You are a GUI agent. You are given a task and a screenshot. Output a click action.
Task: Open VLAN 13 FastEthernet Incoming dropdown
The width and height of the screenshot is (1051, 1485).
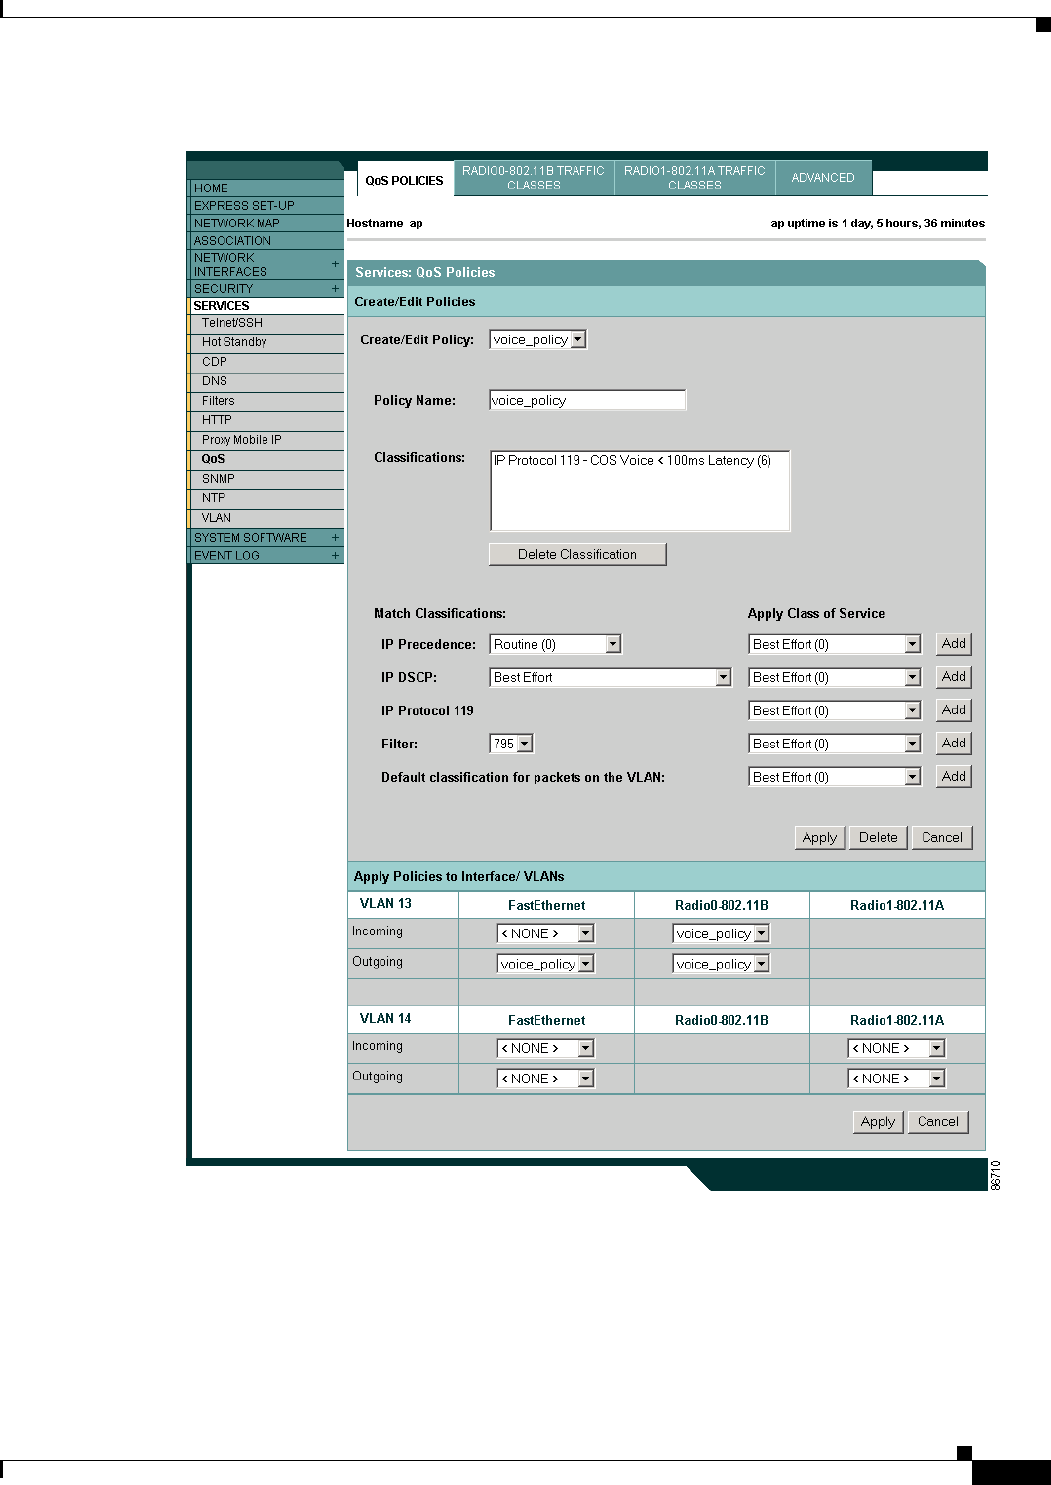(x=546, y=934)
